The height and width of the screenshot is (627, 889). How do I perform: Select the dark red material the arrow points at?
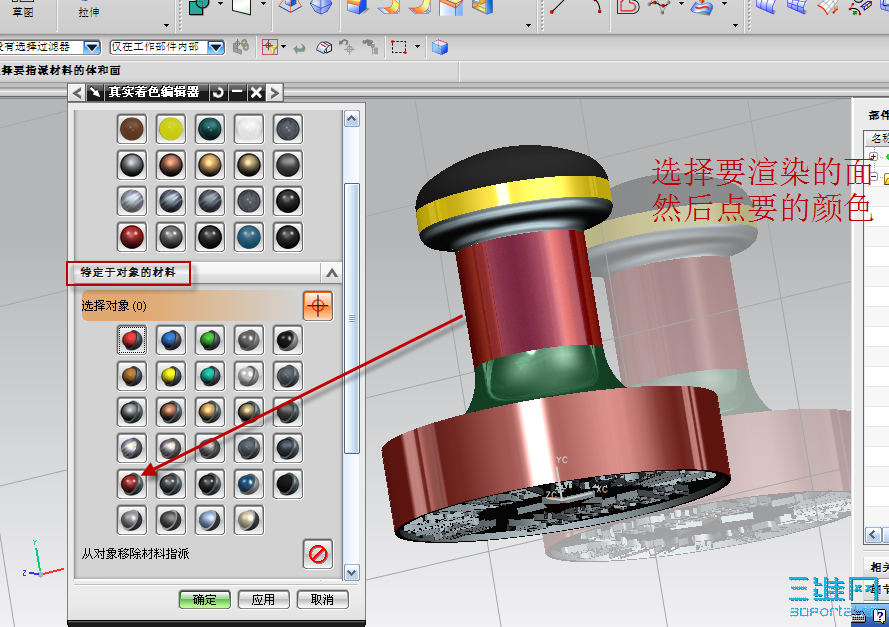point(132,484)
